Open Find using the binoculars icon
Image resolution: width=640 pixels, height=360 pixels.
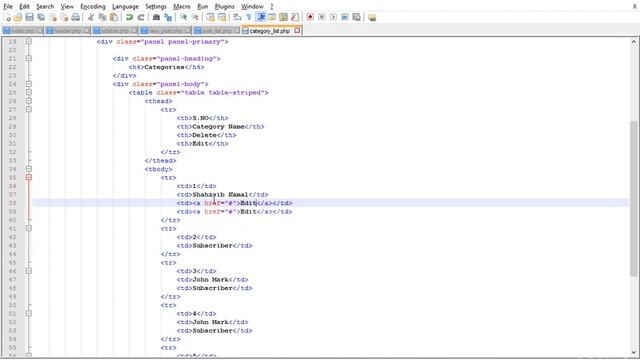point(156,17)
